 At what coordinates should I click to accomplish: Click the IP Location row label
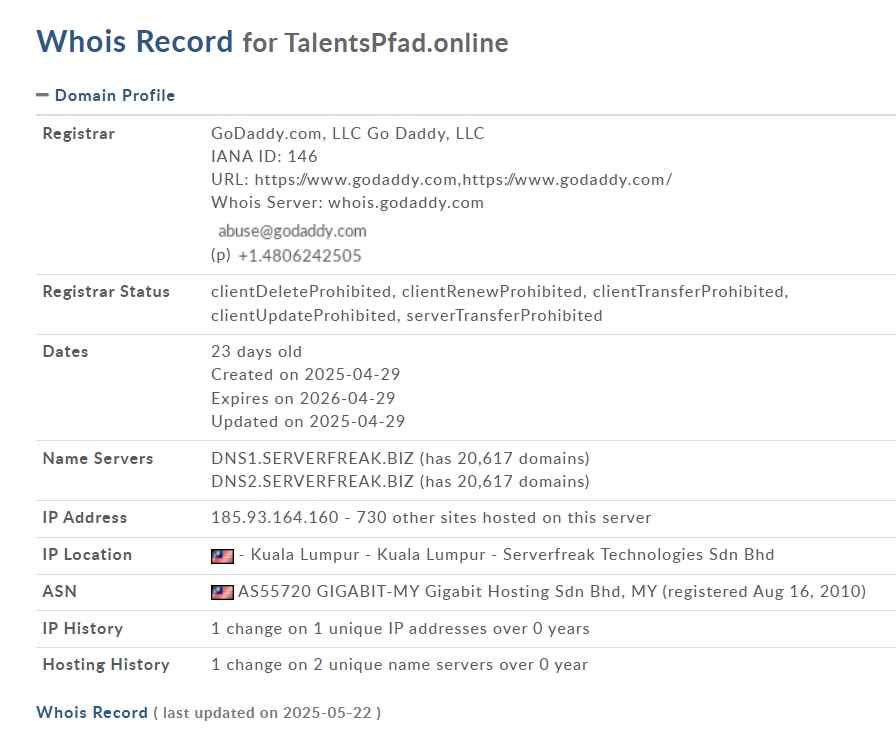[87, 555]
